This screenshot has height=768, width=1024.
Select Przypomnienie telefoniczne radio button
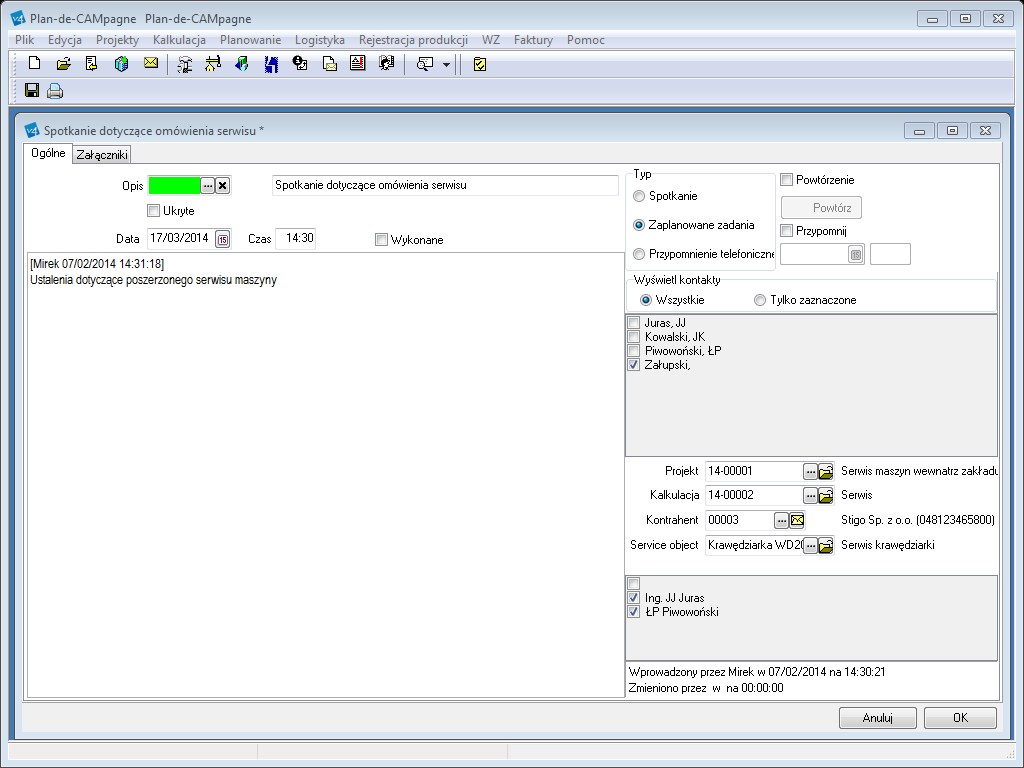coord(639,253)
